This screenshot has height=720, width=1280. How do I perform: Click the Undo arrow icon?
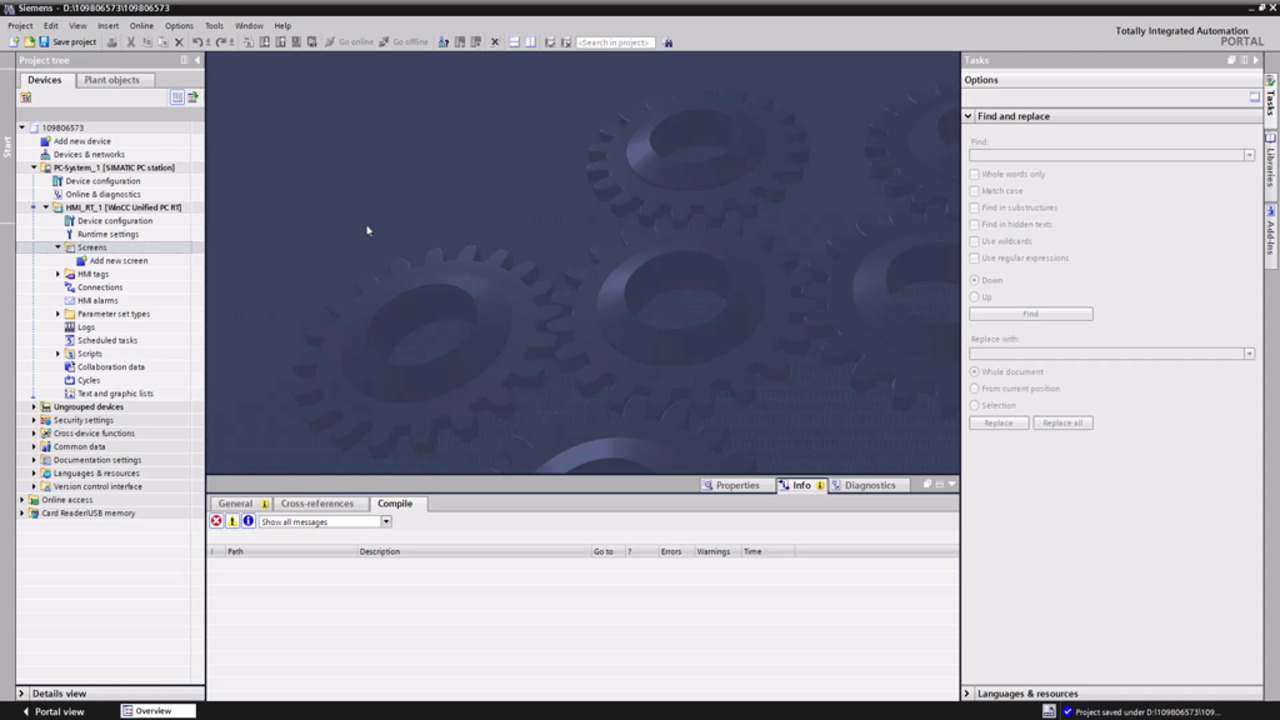pyautogui.click(x=197, y=42)
